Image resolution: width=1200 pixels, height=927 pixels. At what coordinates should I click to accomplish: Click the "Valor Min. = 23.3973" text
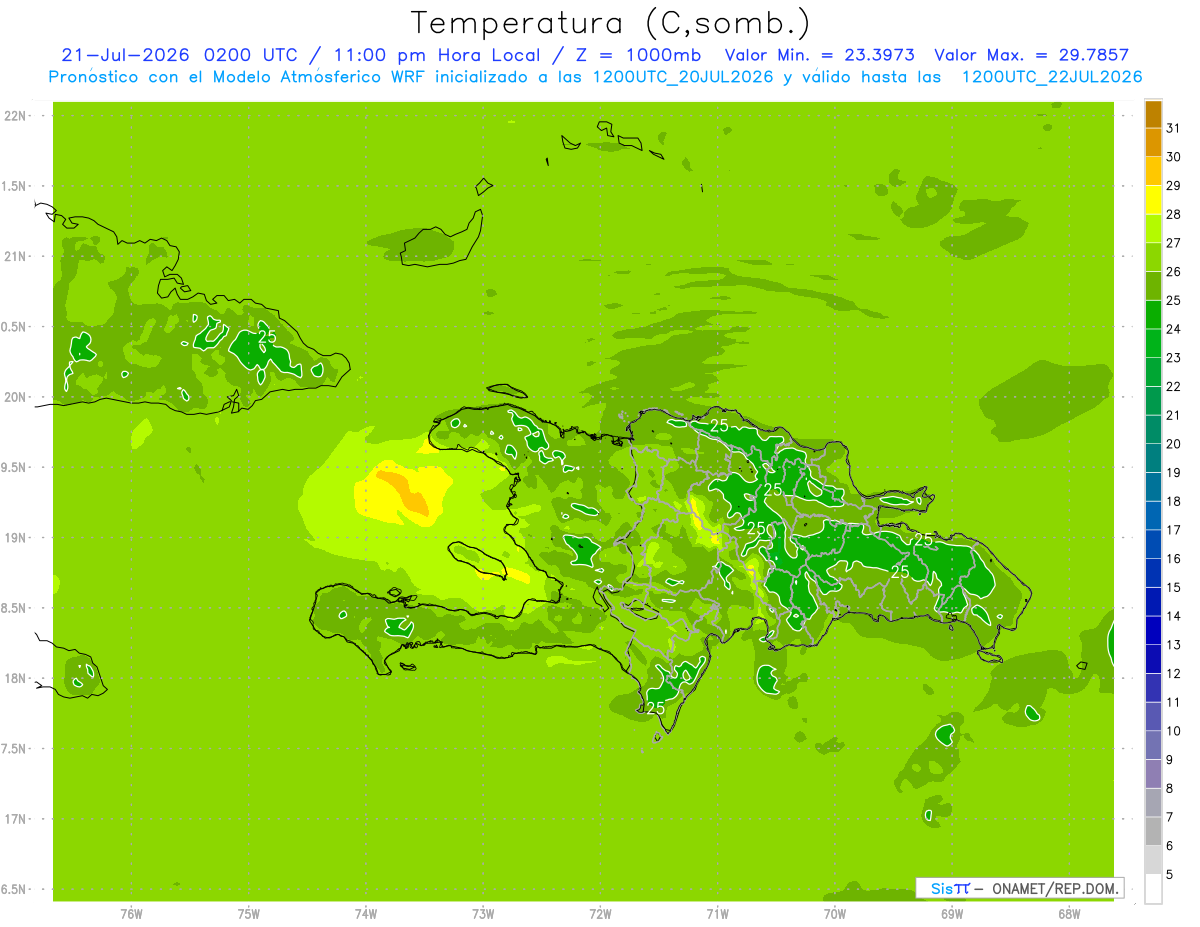pos(819,55)
